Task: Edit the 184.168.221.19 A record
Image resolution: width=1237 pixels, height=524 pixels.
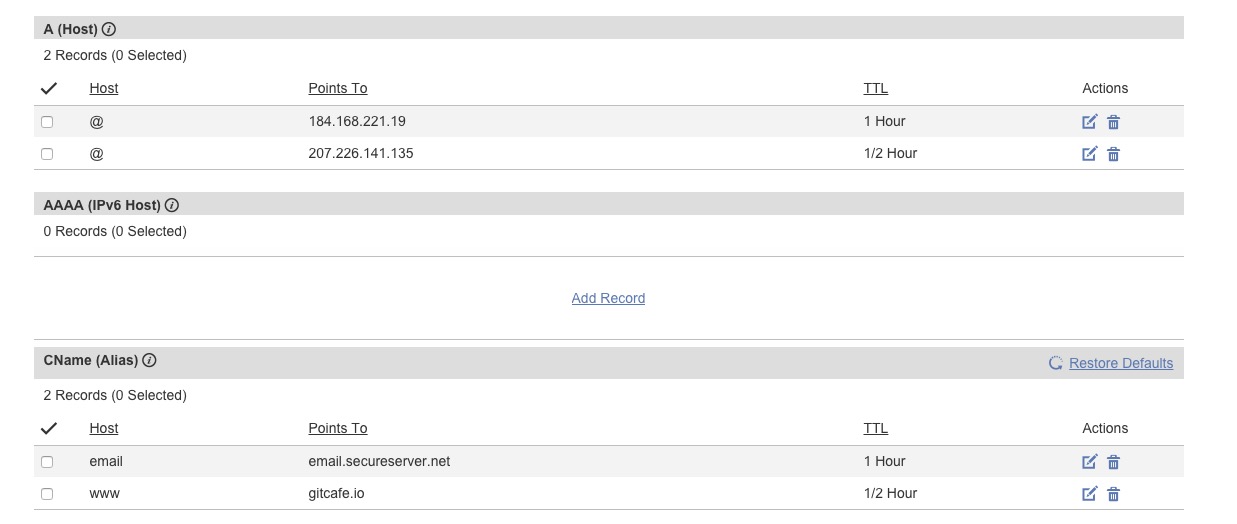Action: [x=1090, y=122]
